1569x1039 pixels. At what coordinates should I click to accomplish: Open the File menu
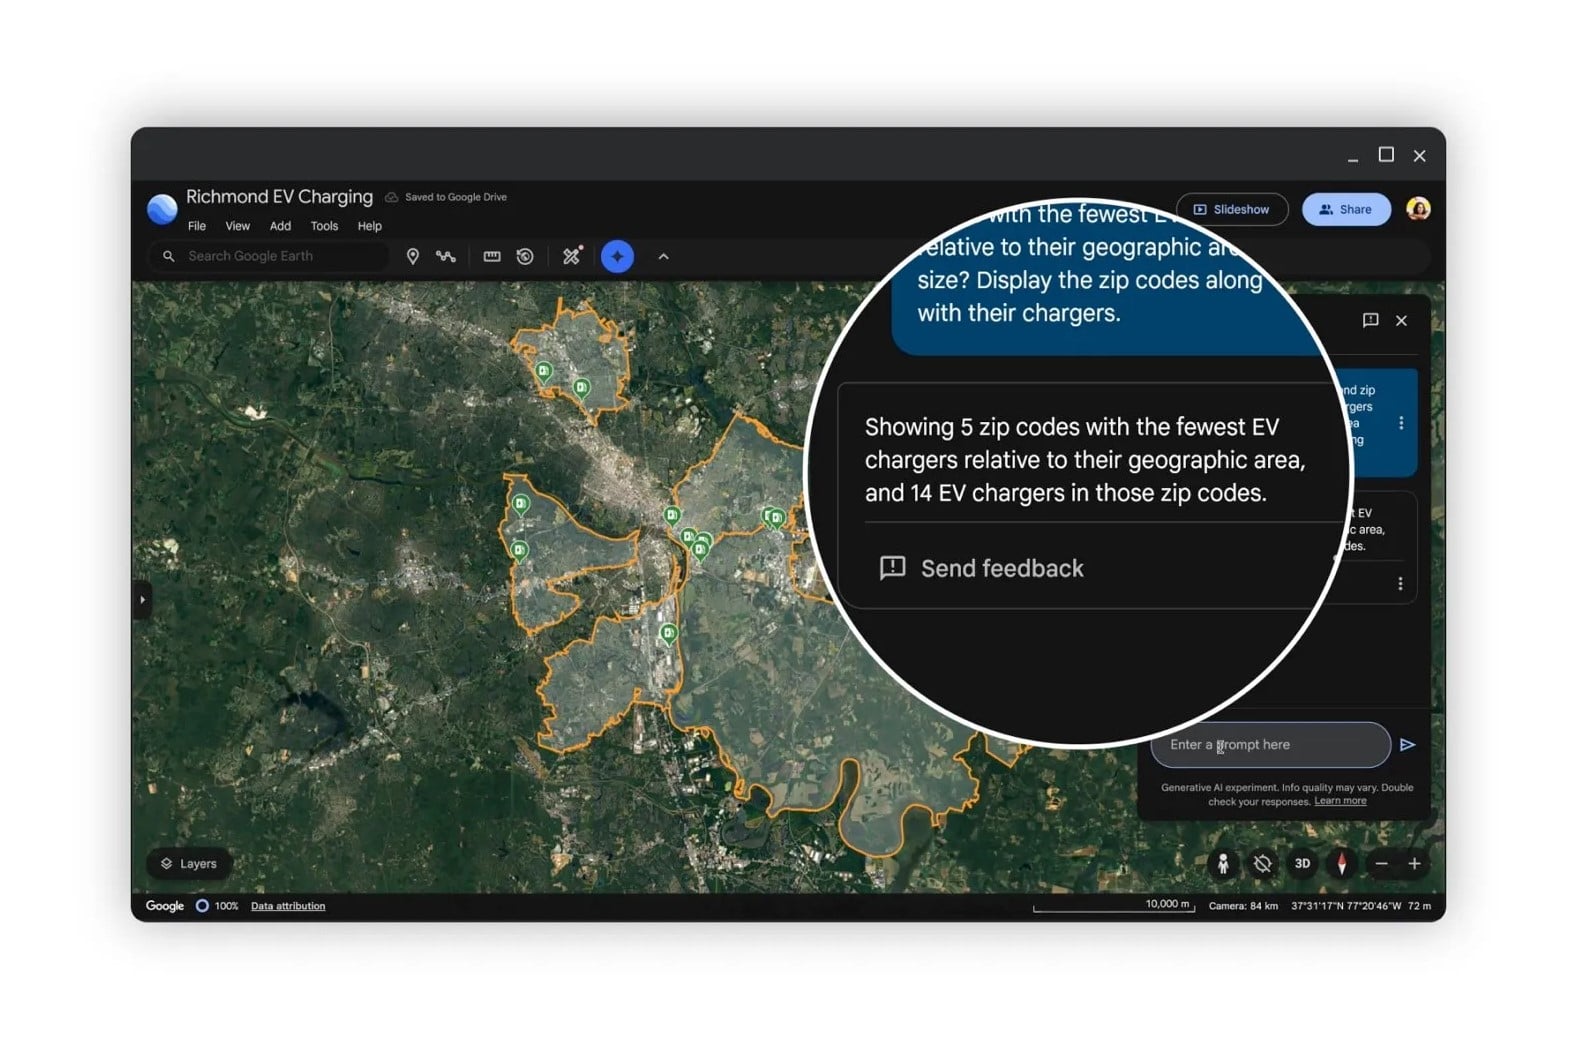197,226
